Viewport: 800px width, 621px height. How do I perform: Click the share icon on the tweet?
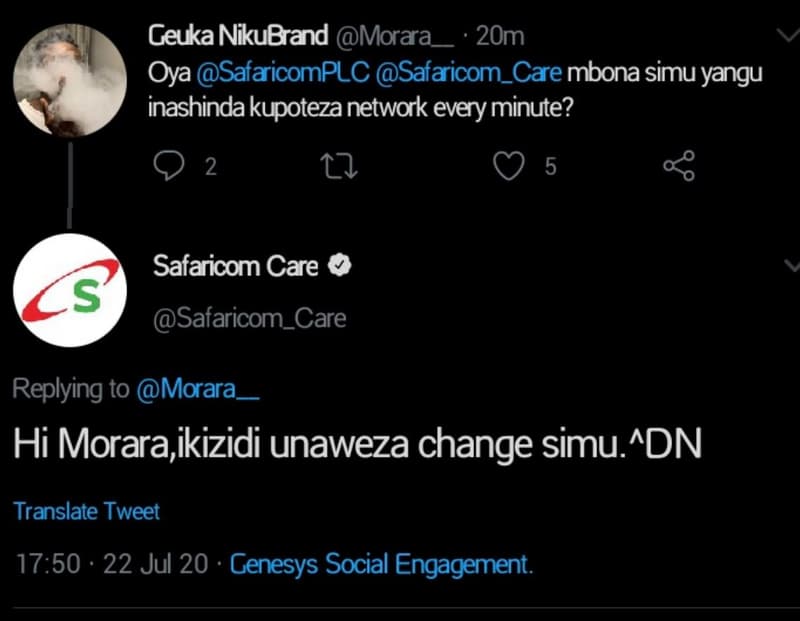(678, 167)
